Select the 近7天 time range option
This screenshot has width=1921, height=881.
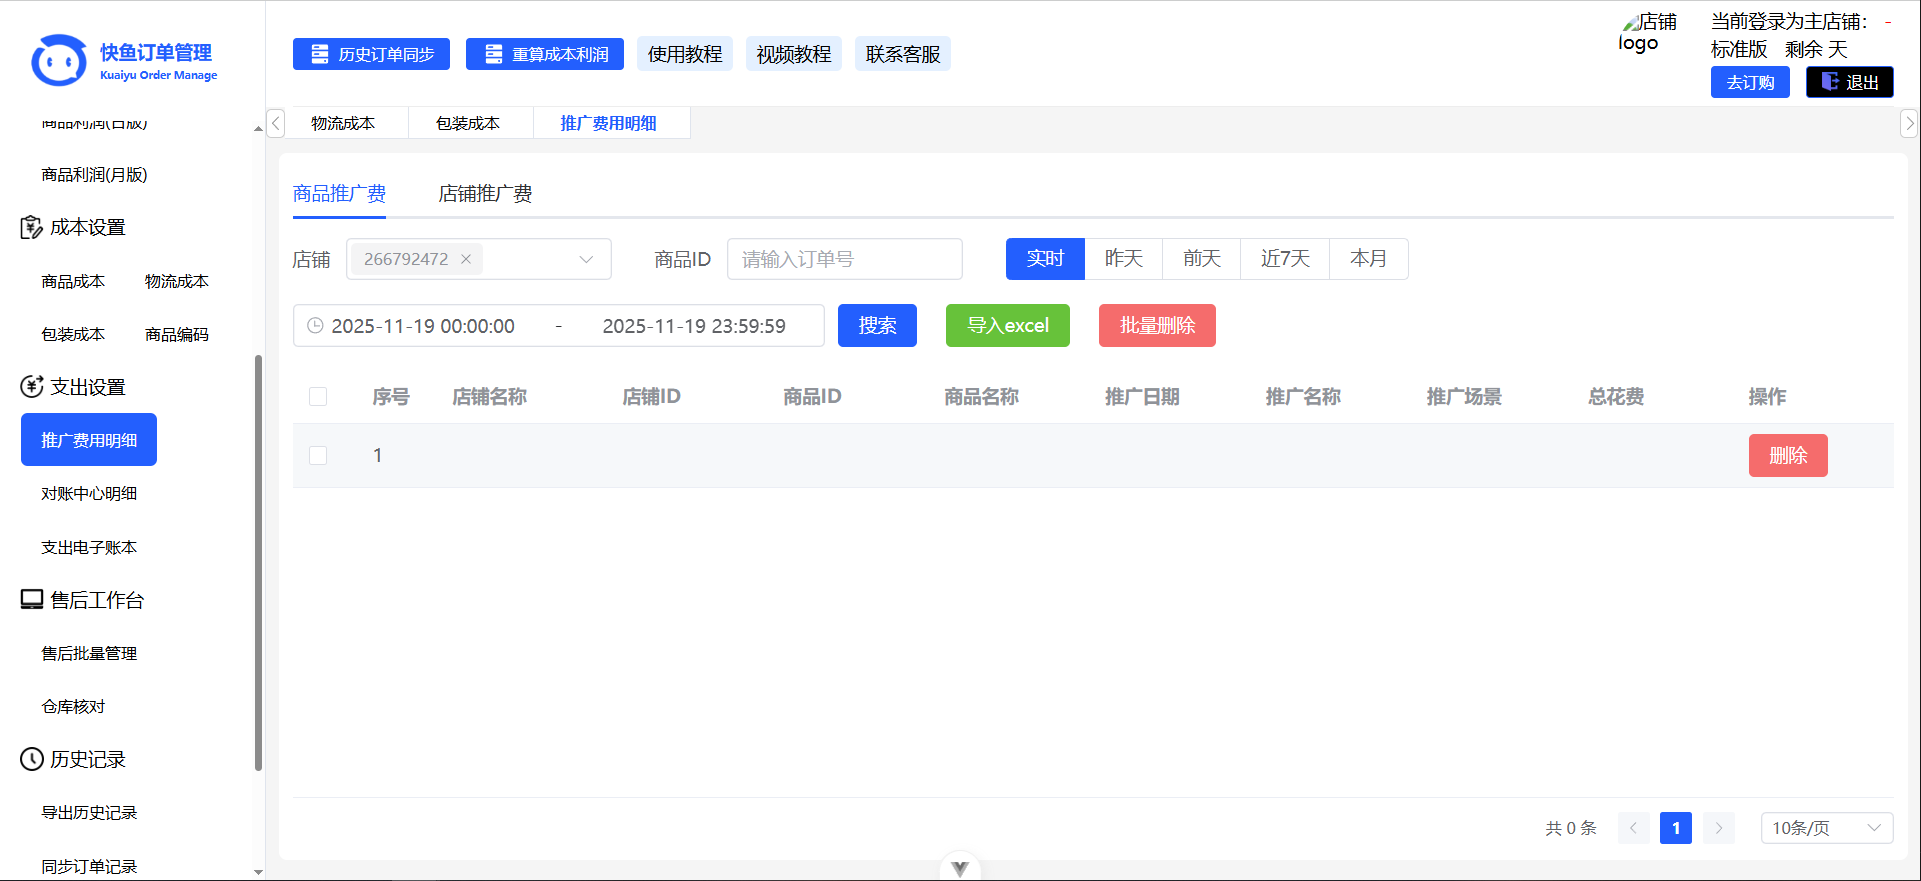[x=1284, y=259]
